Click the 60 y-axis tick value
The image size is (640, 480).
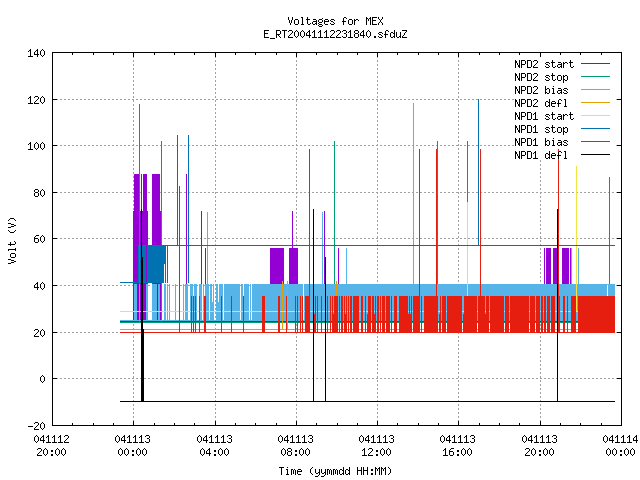pyautogui.click(x=40, y=239)
